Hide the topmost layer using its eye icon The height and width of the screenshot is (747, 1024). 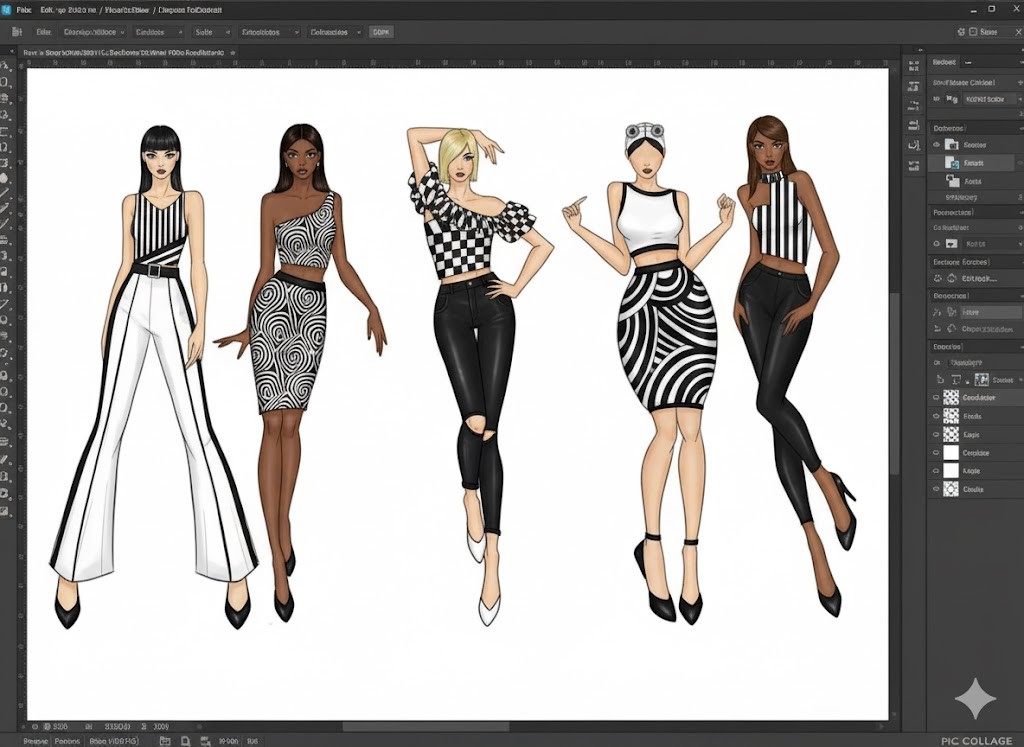(x=936, y=397)
